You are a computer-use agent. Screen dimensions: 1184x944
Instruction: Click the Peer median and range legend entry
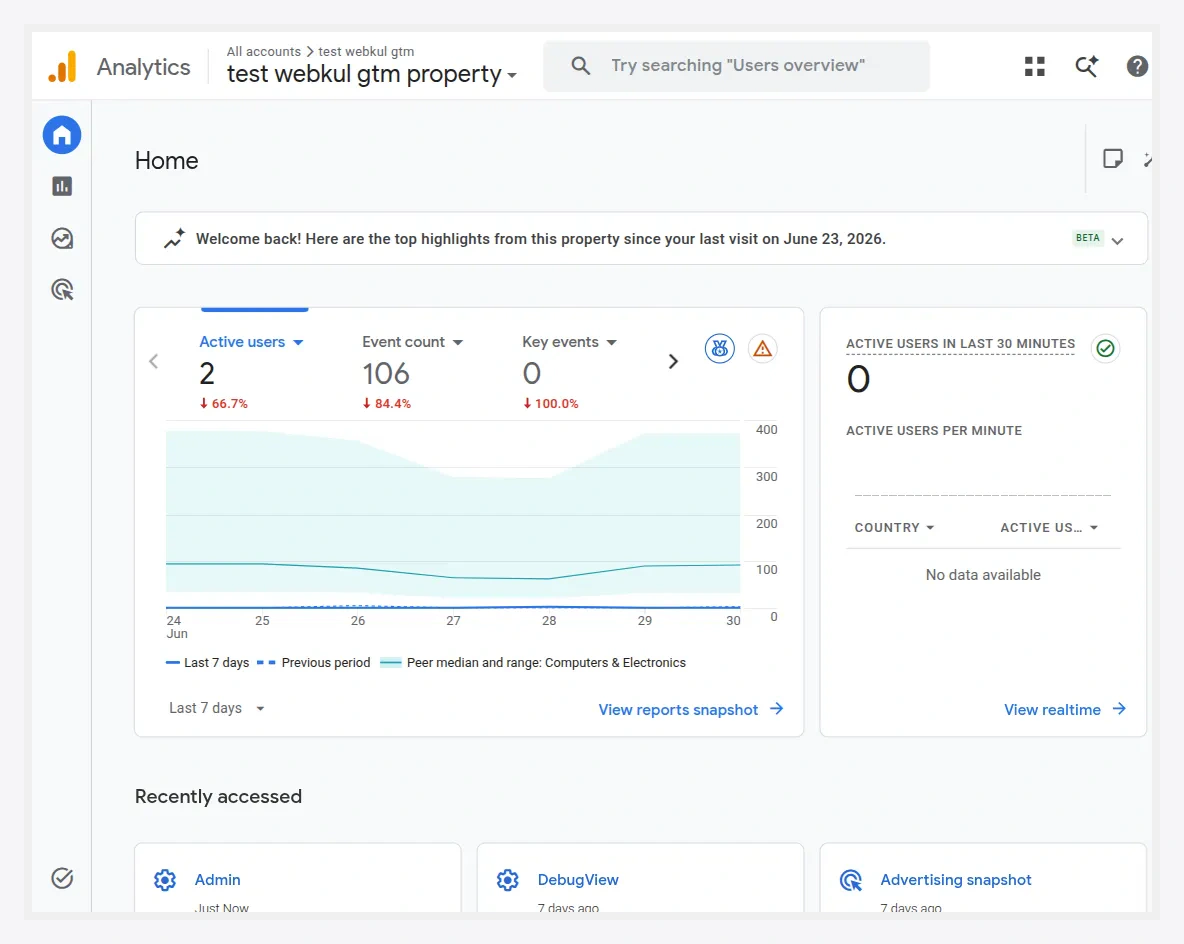coord(533,662)
